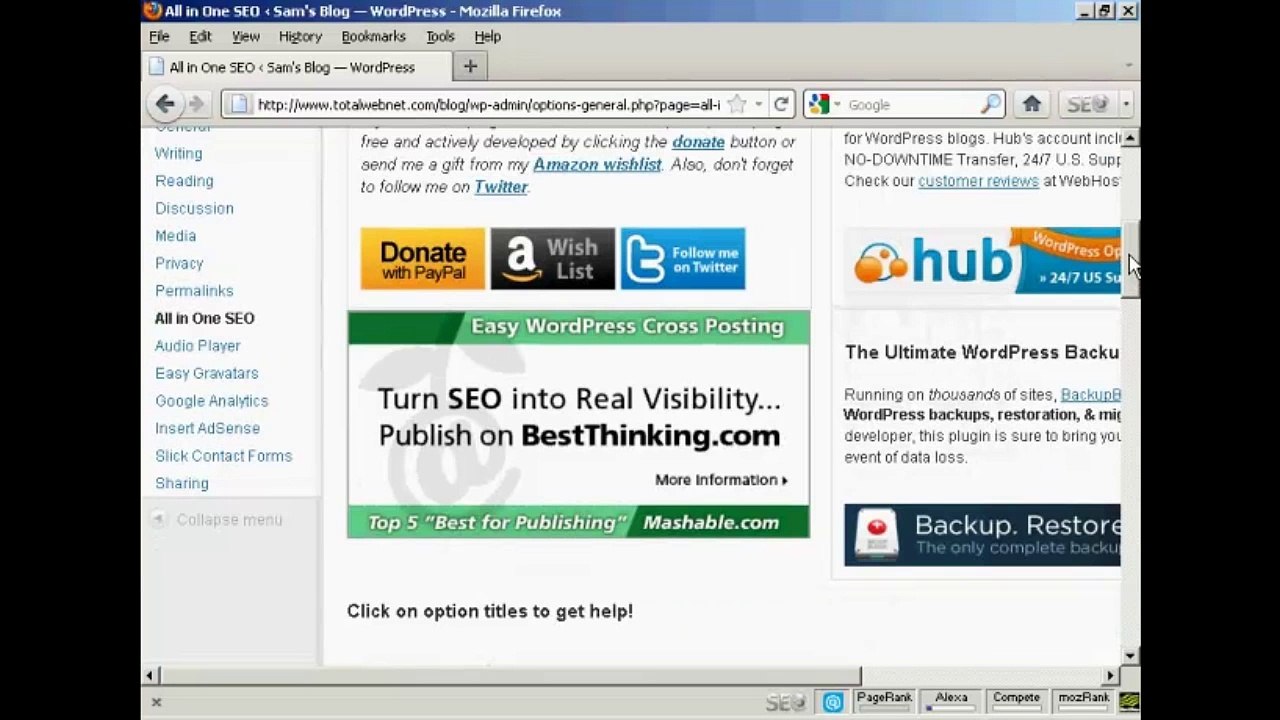This screenshot has width=1280, height=720.
Task: Follow the Amazon wishlist text link
Action: (x=597, y=164)
